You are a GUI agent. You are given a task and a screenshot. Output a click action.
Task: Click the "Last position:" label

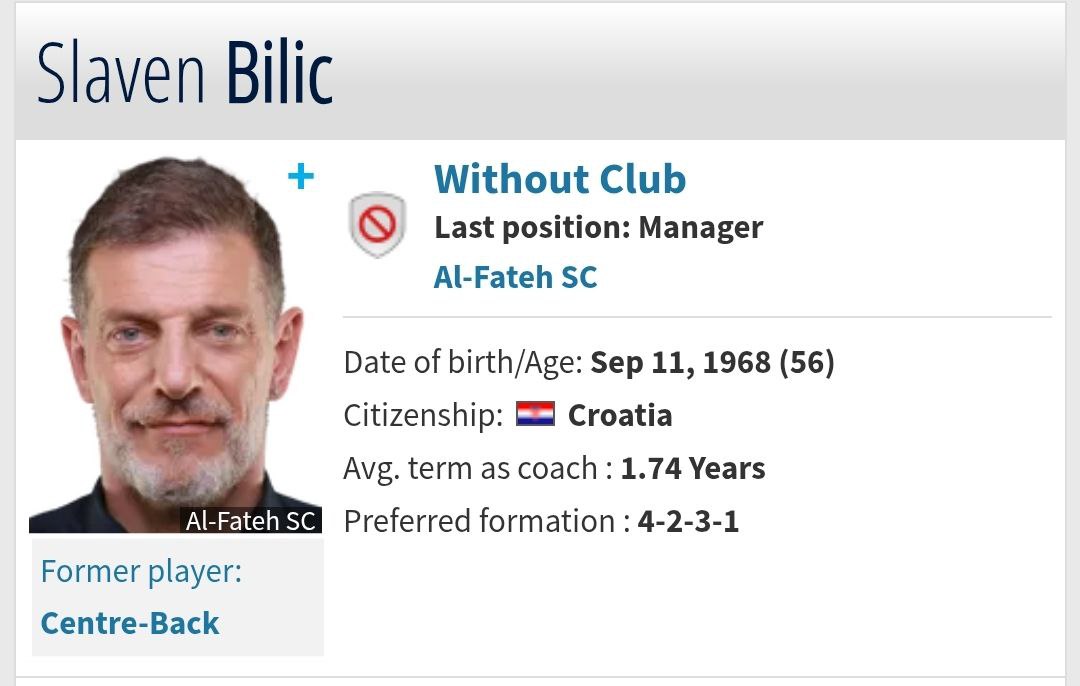[x=532, y=228]
